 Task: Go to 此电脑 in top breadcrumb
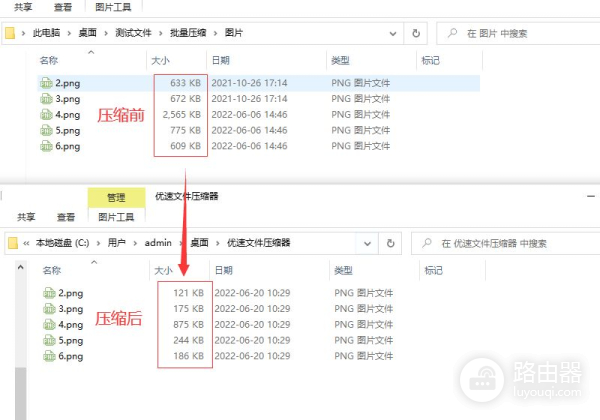(x=47, y=33)
